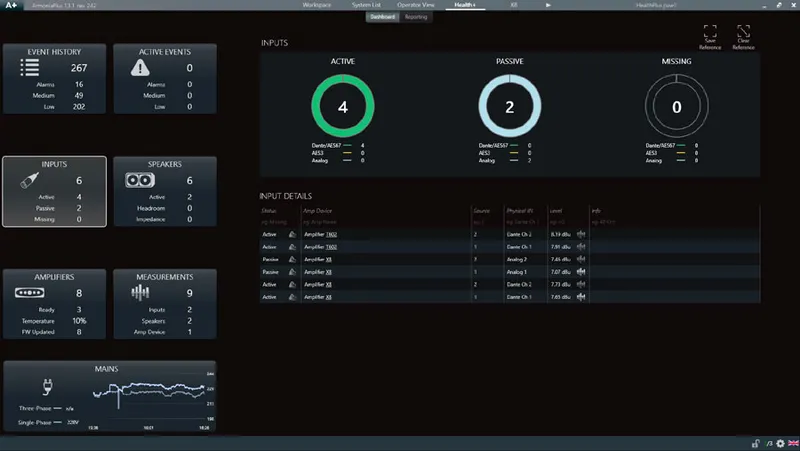Viewport: 800px width, 451px height.
Task: Click the Measurements waveform tile icon
Action: (x=140, y=293)
